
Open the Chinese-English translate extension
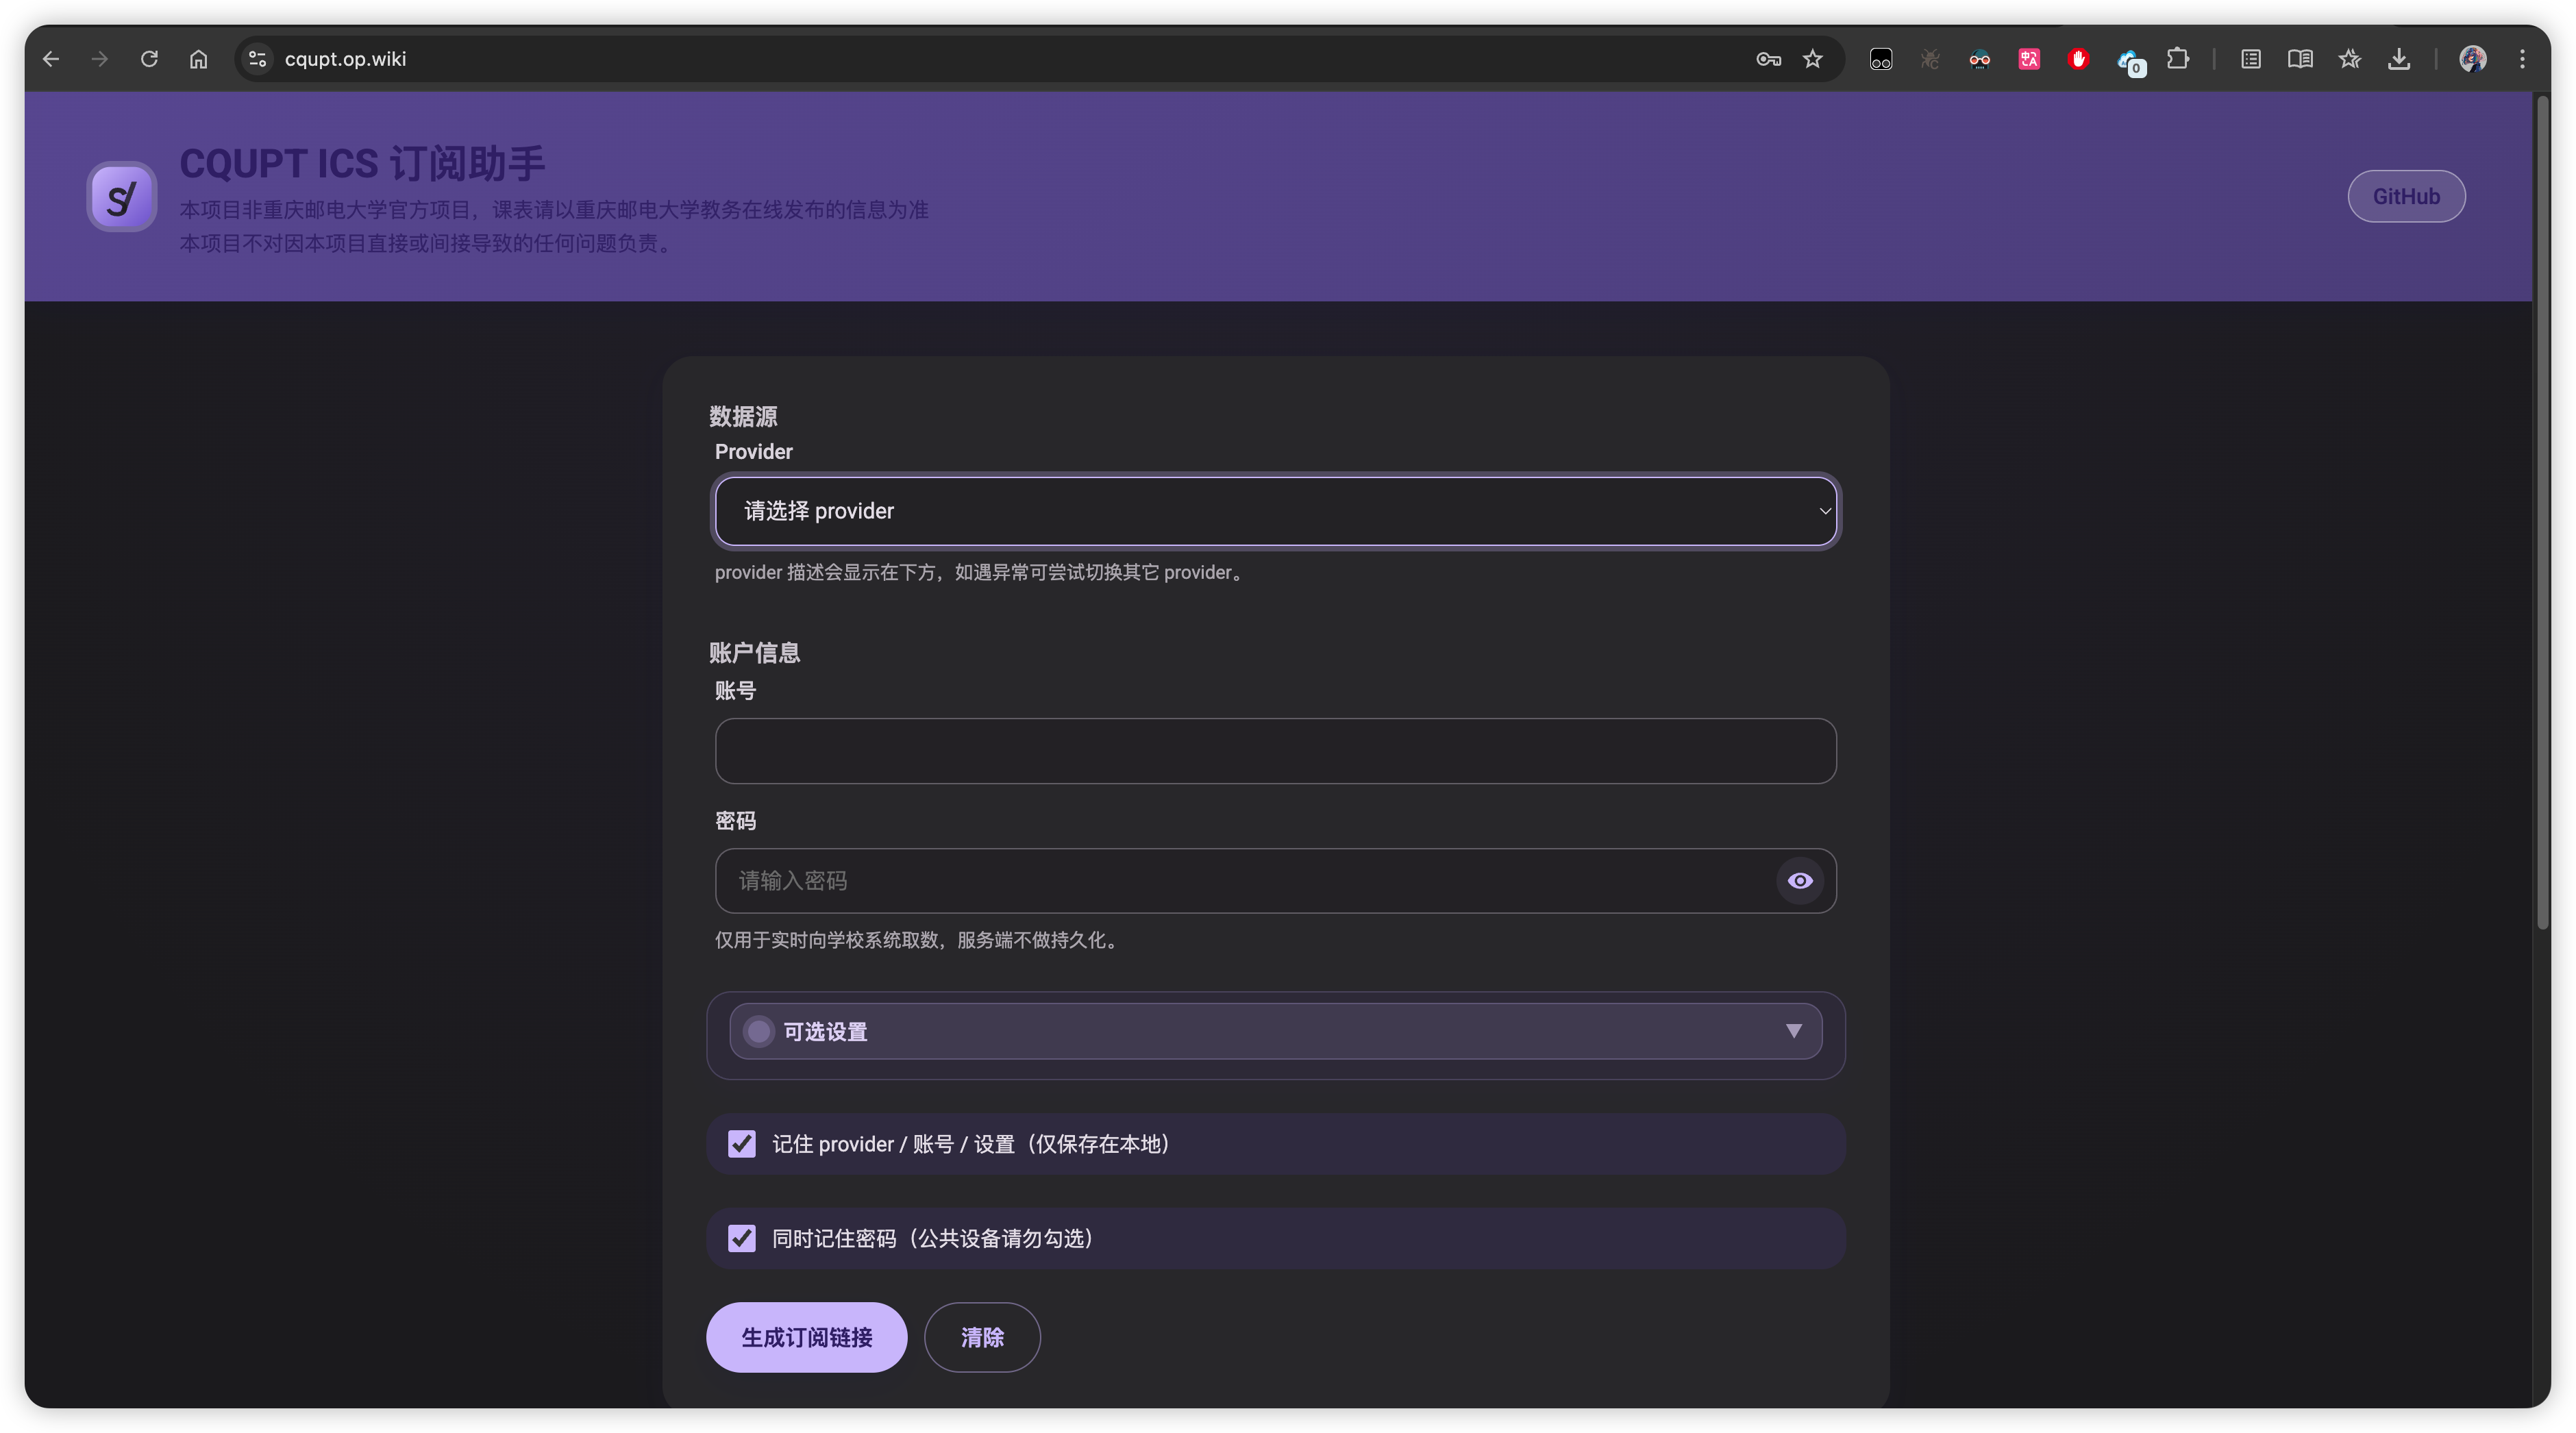(2029, 59)
